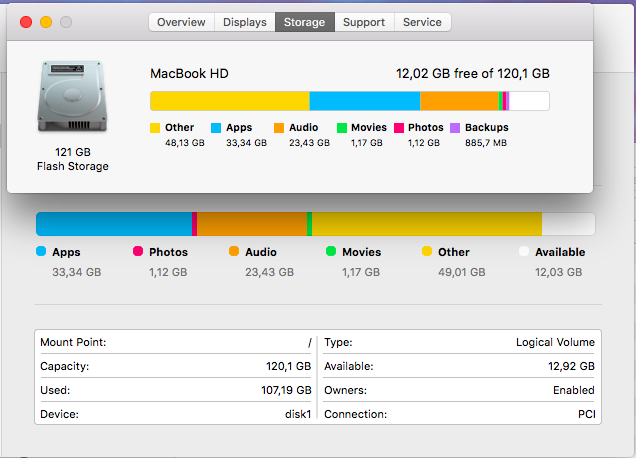Screen dimensions: 636x458
Task: Click the '48,13 GB' Other value
Action: [x=185, y=143]
